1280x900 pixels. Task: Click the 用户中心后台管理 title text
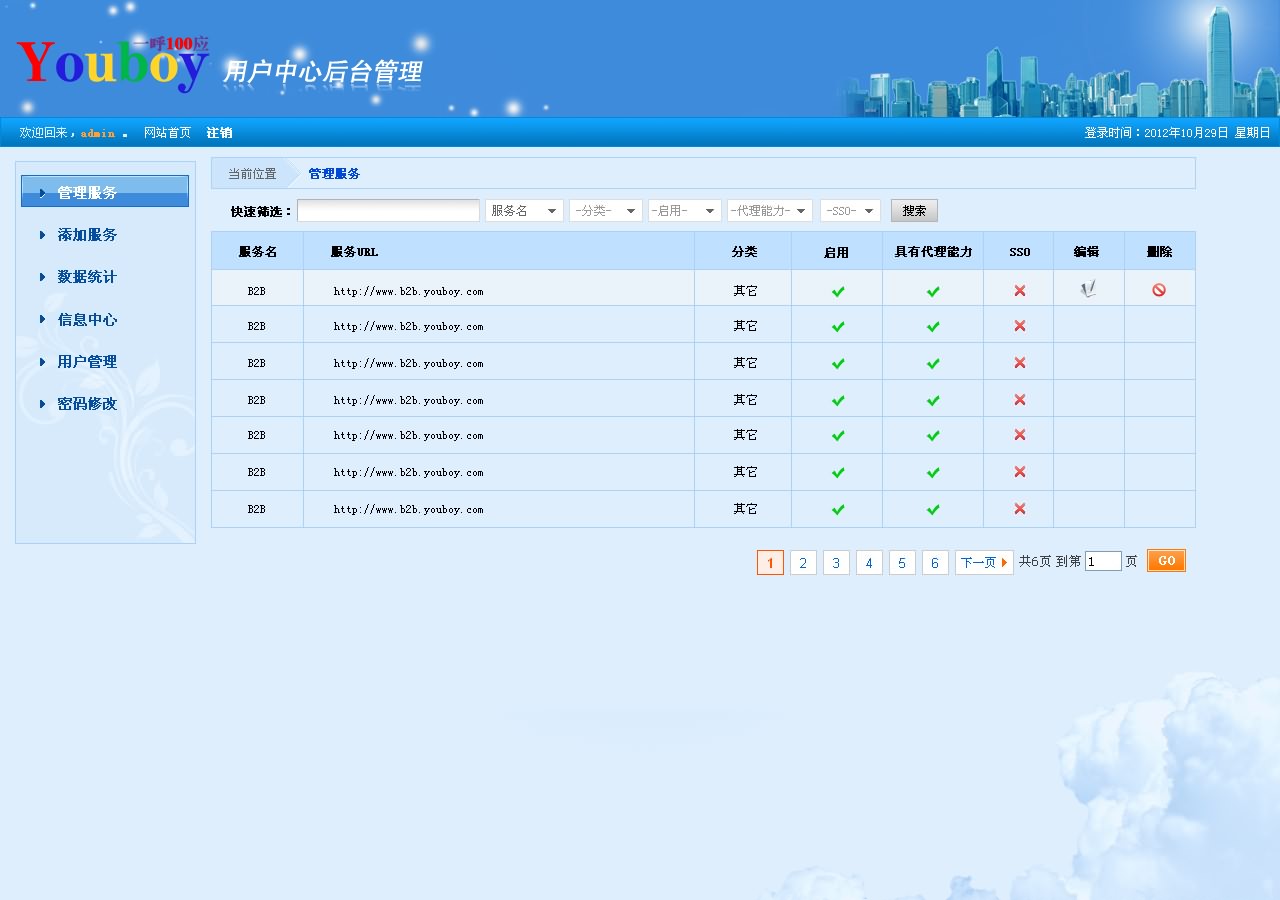tap(322, 72)
